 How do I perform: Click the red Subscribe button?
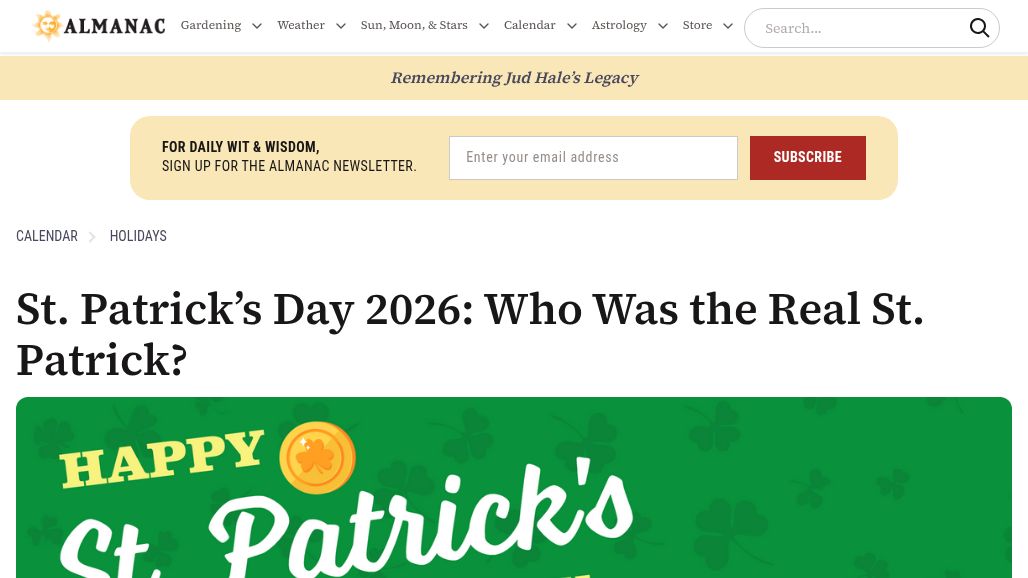pos(808,158)
